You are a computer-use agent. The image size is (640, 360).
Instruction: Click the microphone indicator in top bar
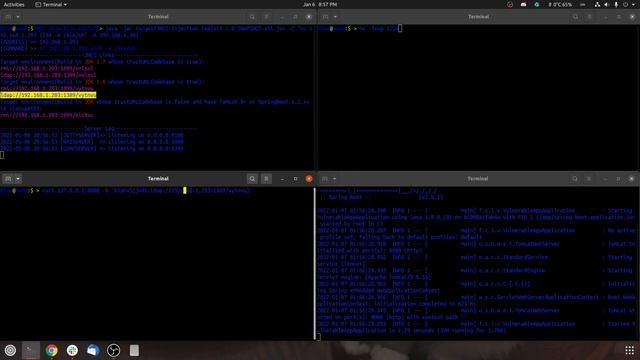pyautogui.click(x=616, y=4)
